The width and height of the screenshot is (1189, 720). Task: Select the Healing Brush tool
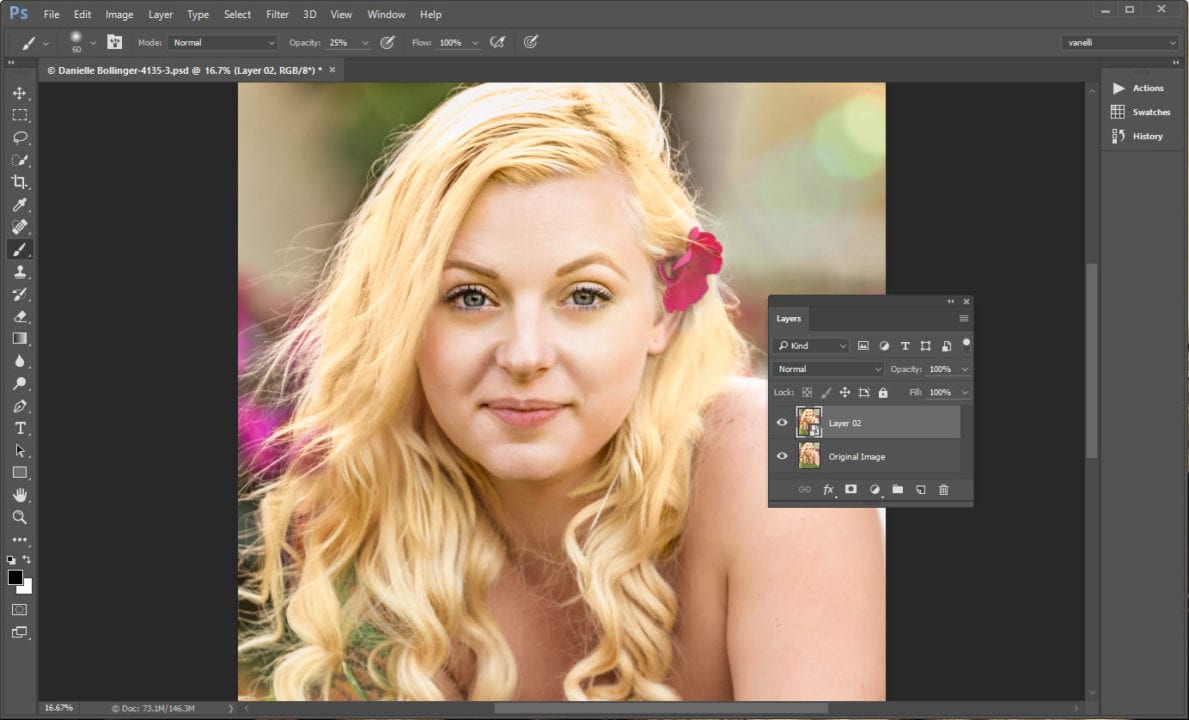(20, 227)
